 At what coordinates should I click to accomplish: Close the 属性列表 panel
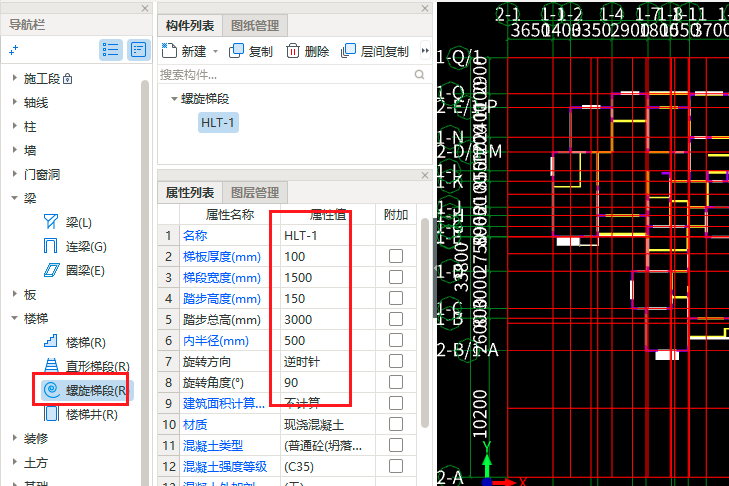coord(425,175)
